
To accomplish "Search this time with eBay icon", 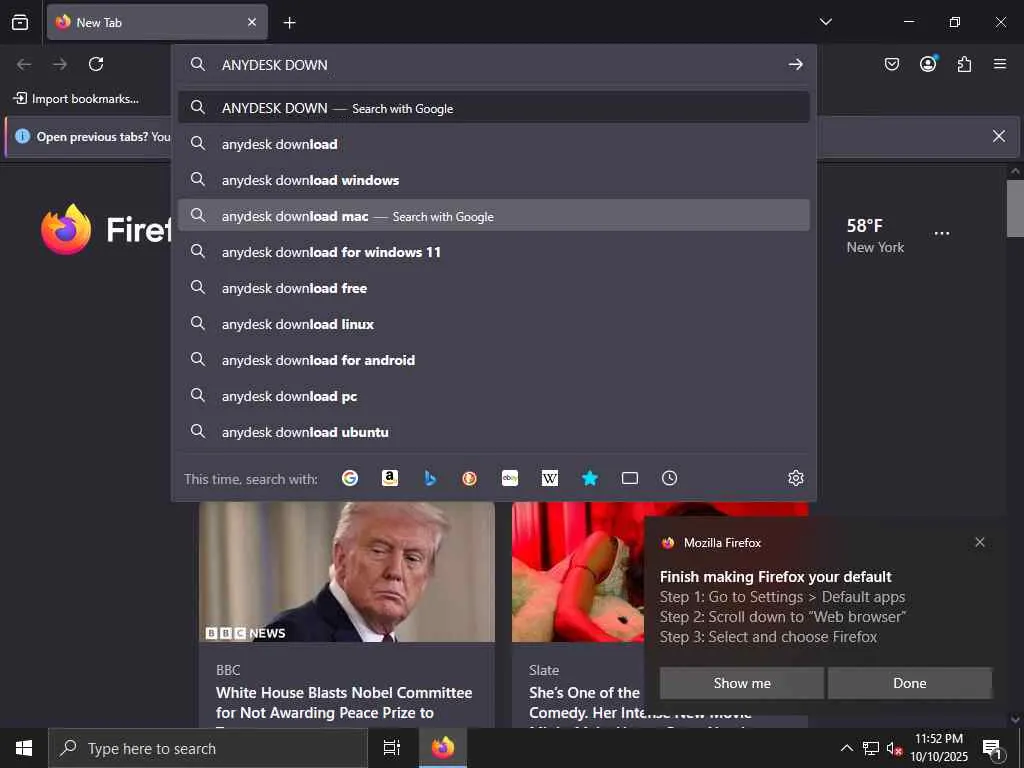I will (510, 478).
